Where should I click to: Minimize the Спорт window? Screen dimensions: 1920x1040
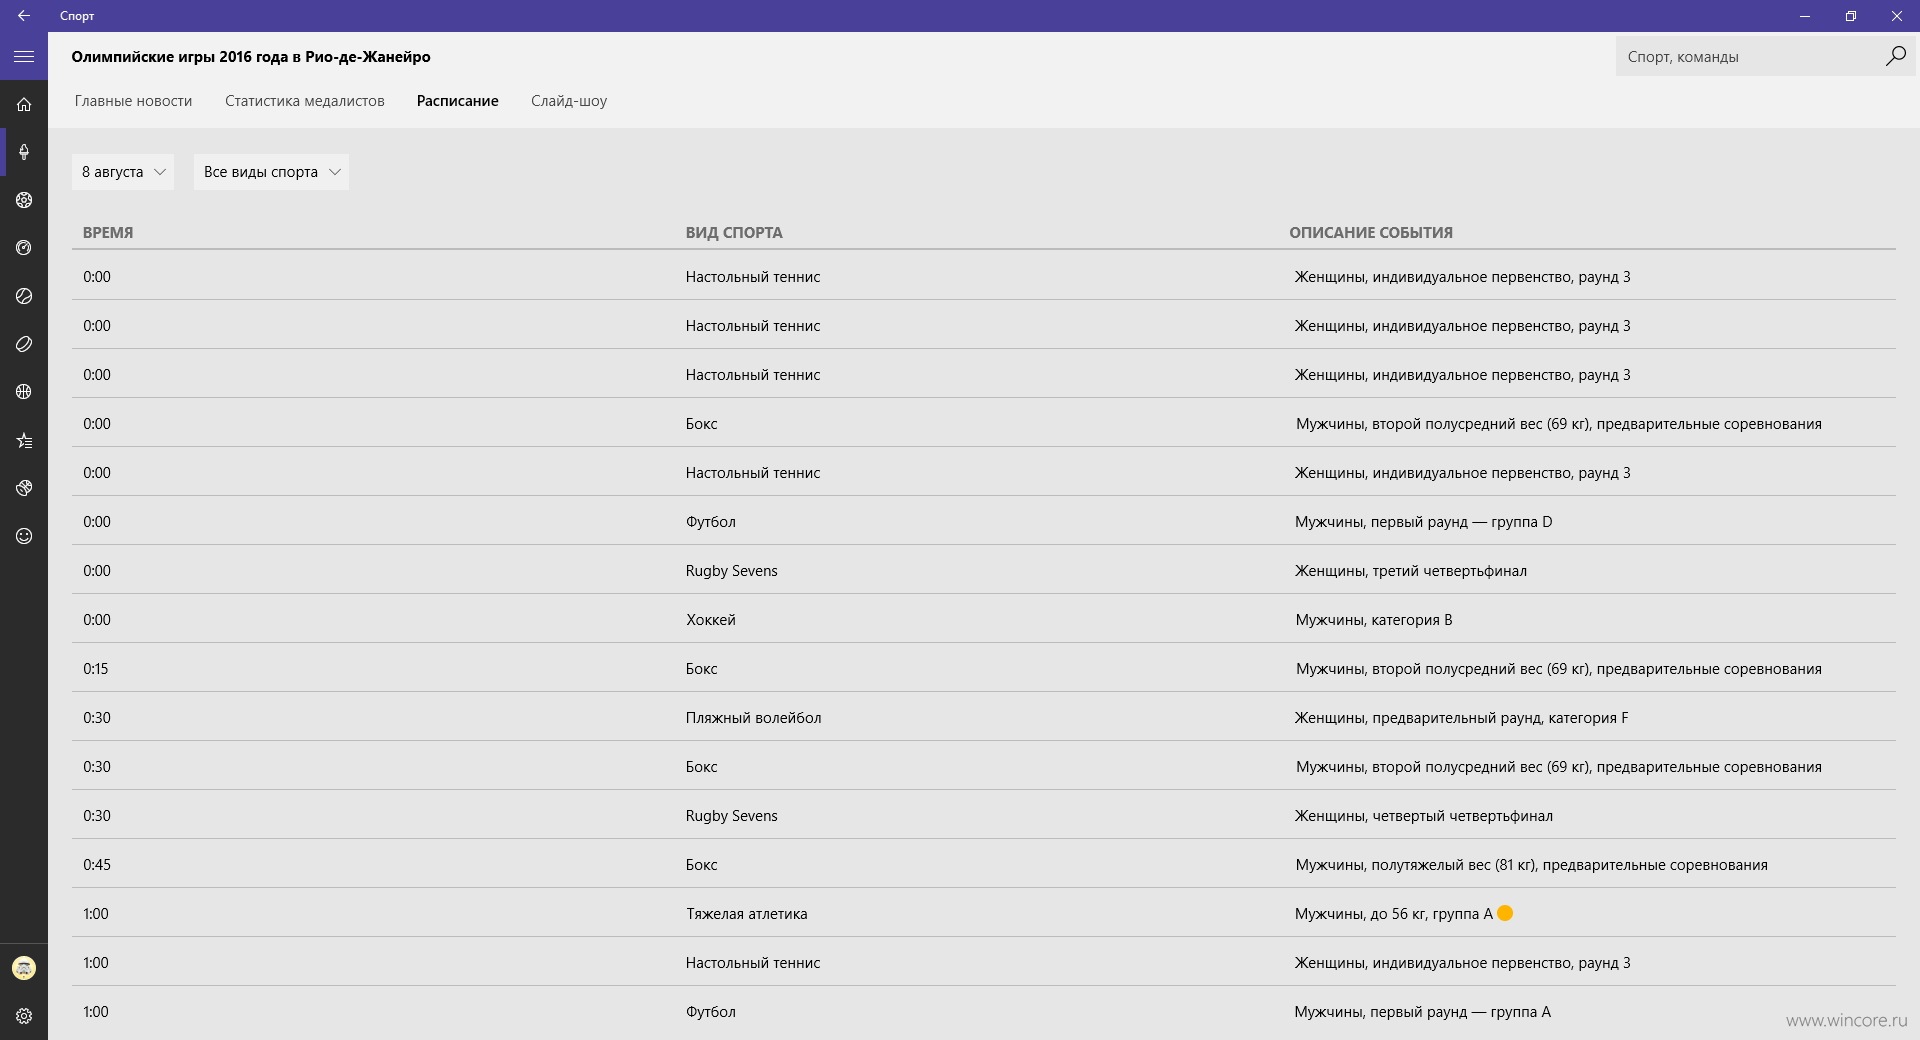(1805, 16)
